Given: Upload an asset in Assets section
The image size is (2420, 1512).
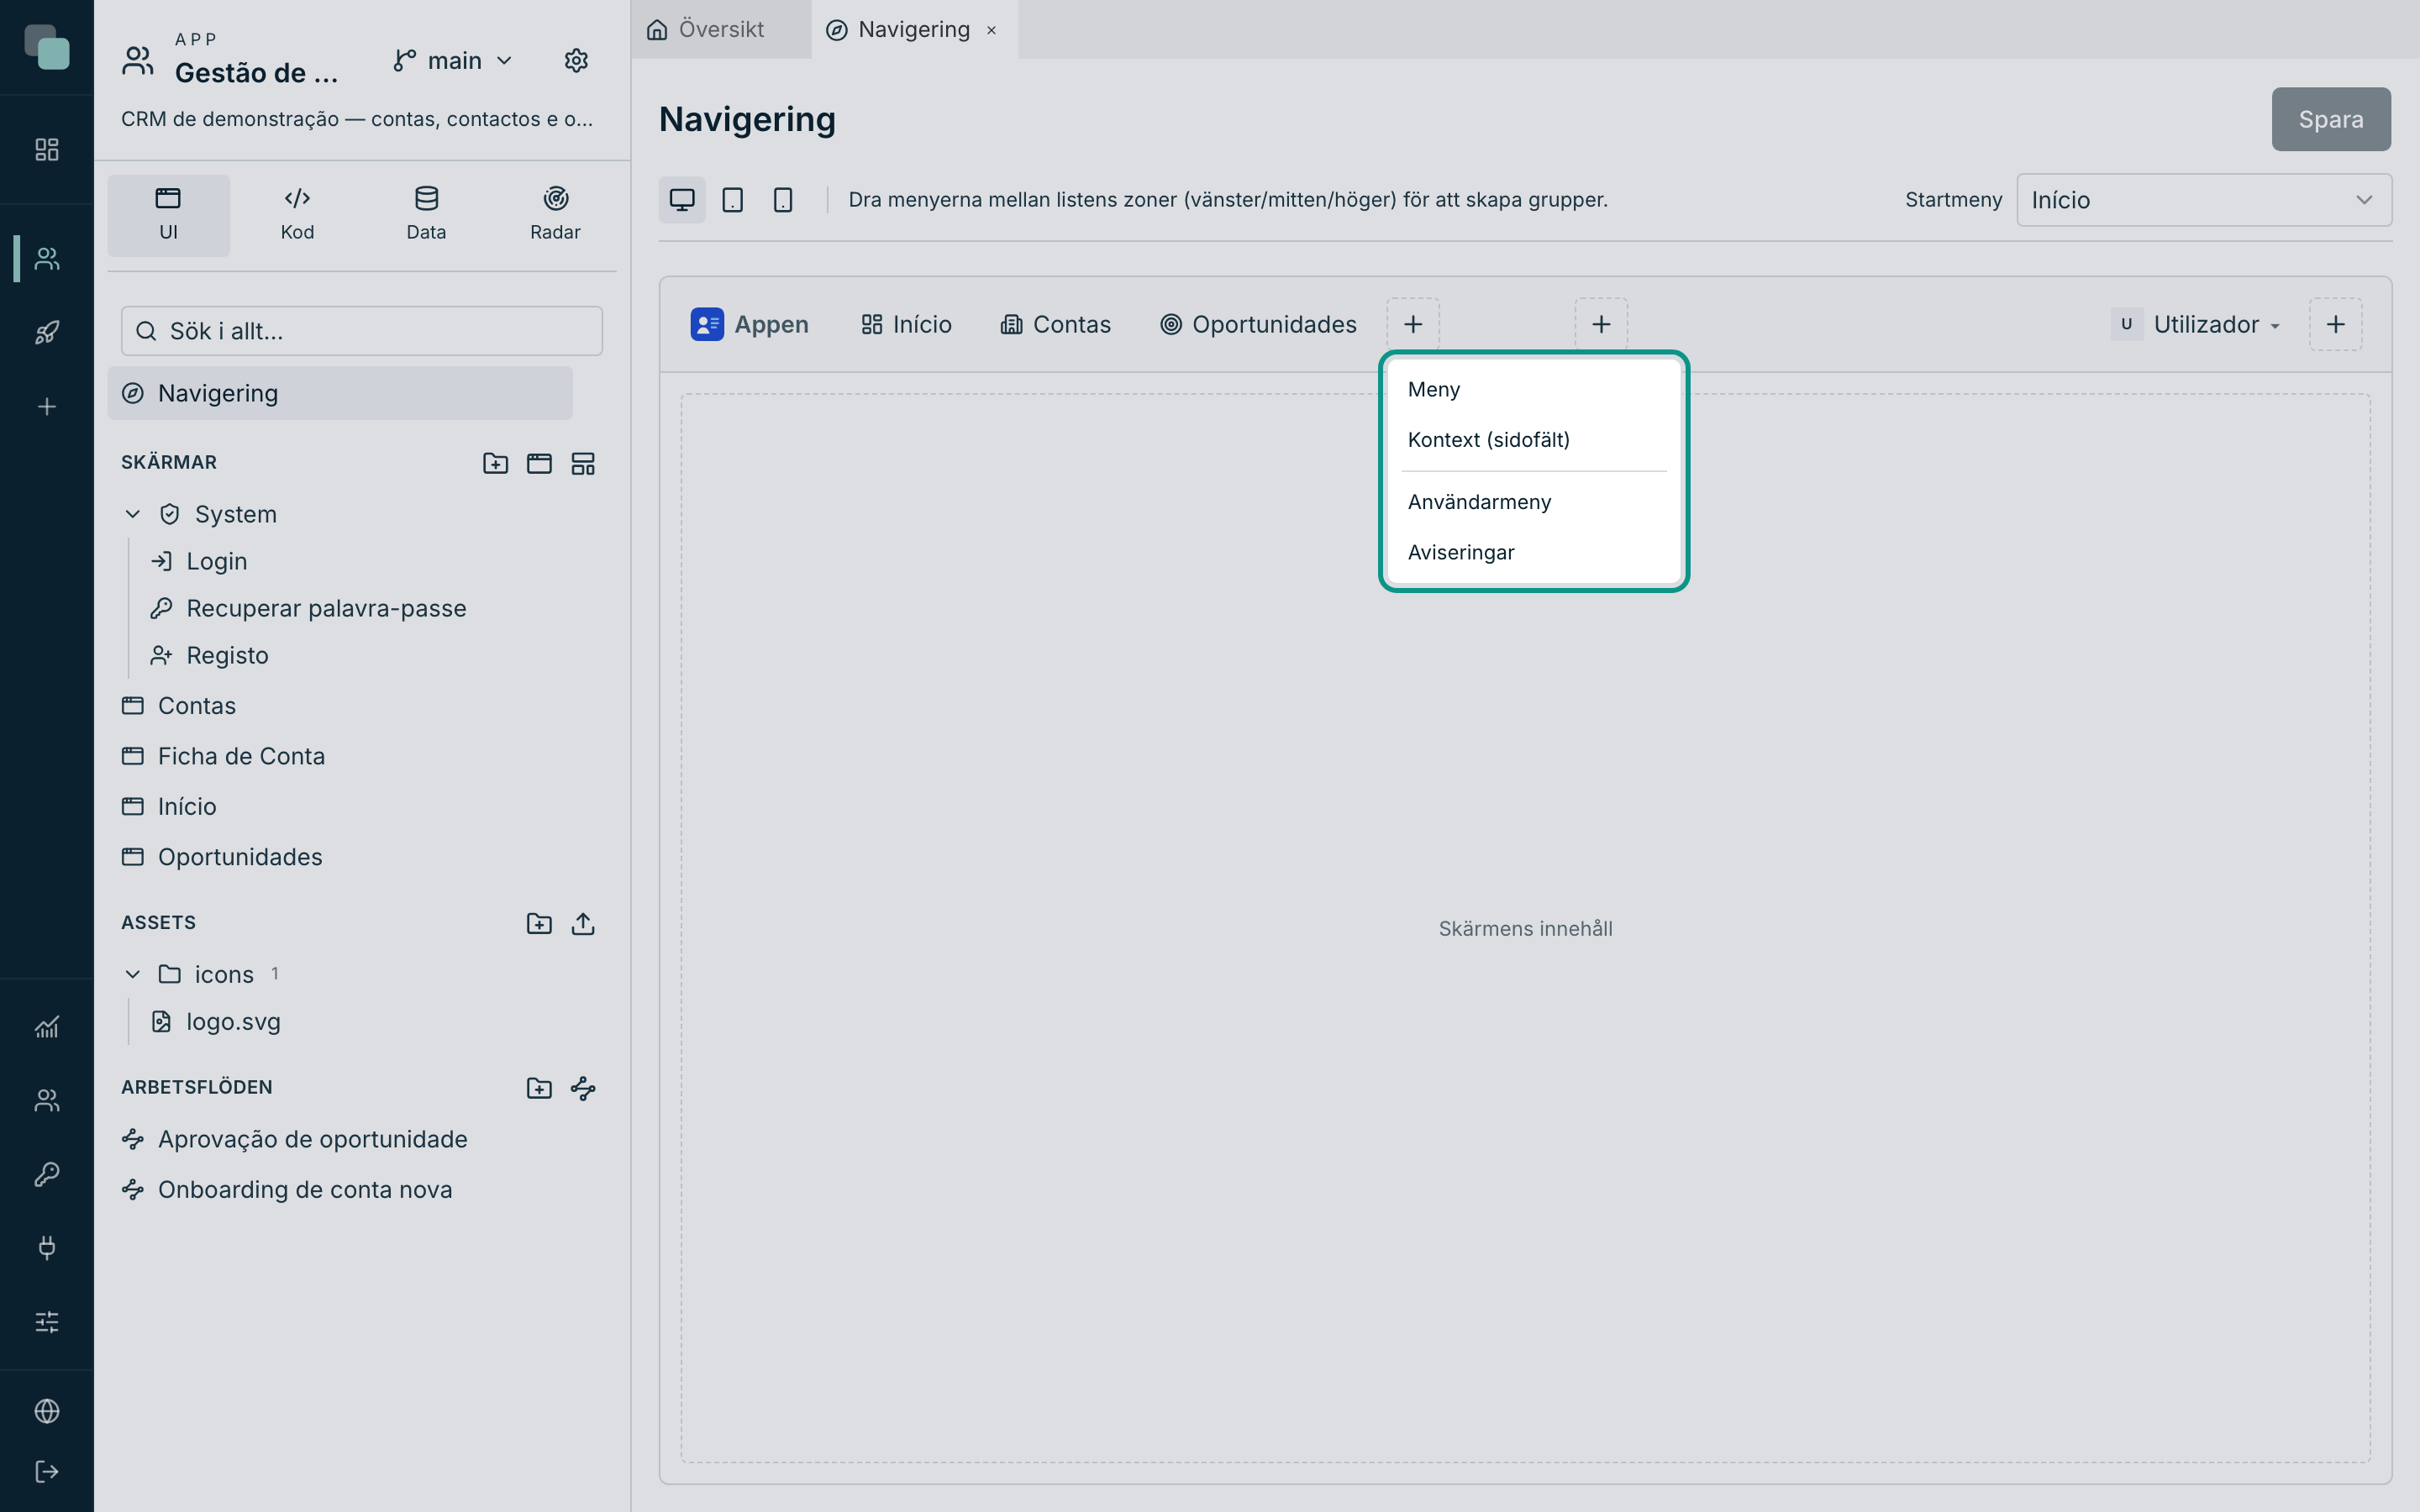Looking at the screenshot, I should pos(583,923).
